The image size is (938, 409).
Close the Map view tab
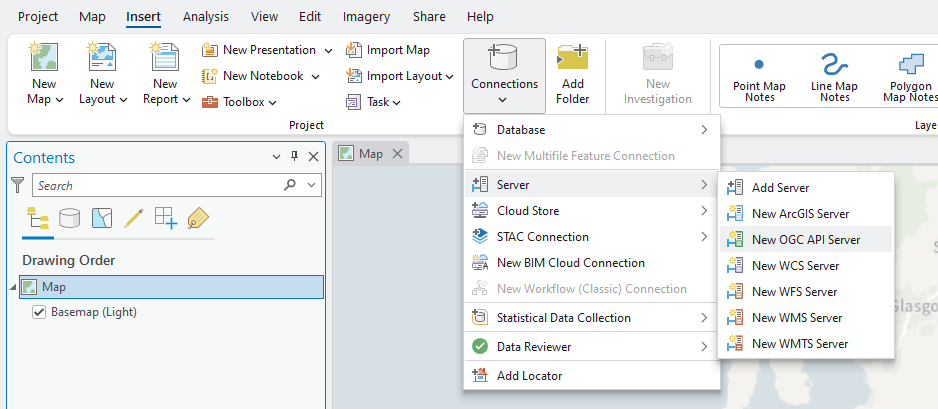397,154
